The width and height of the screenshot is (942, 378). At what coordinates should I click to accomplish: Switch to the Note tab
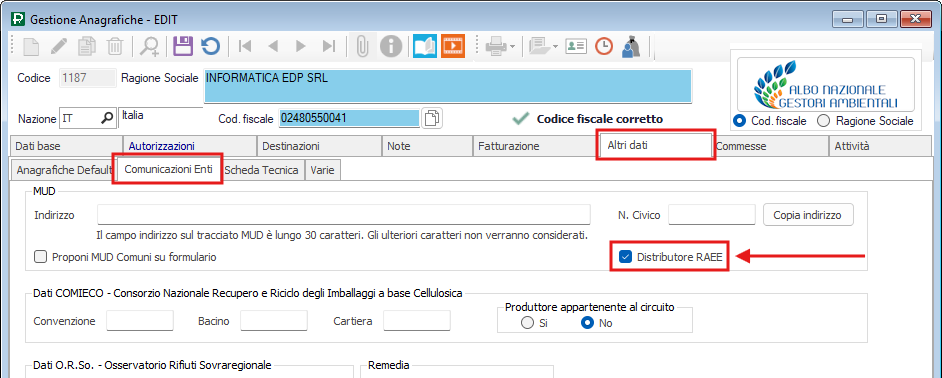pyautogui.click(x=428, y=146)
